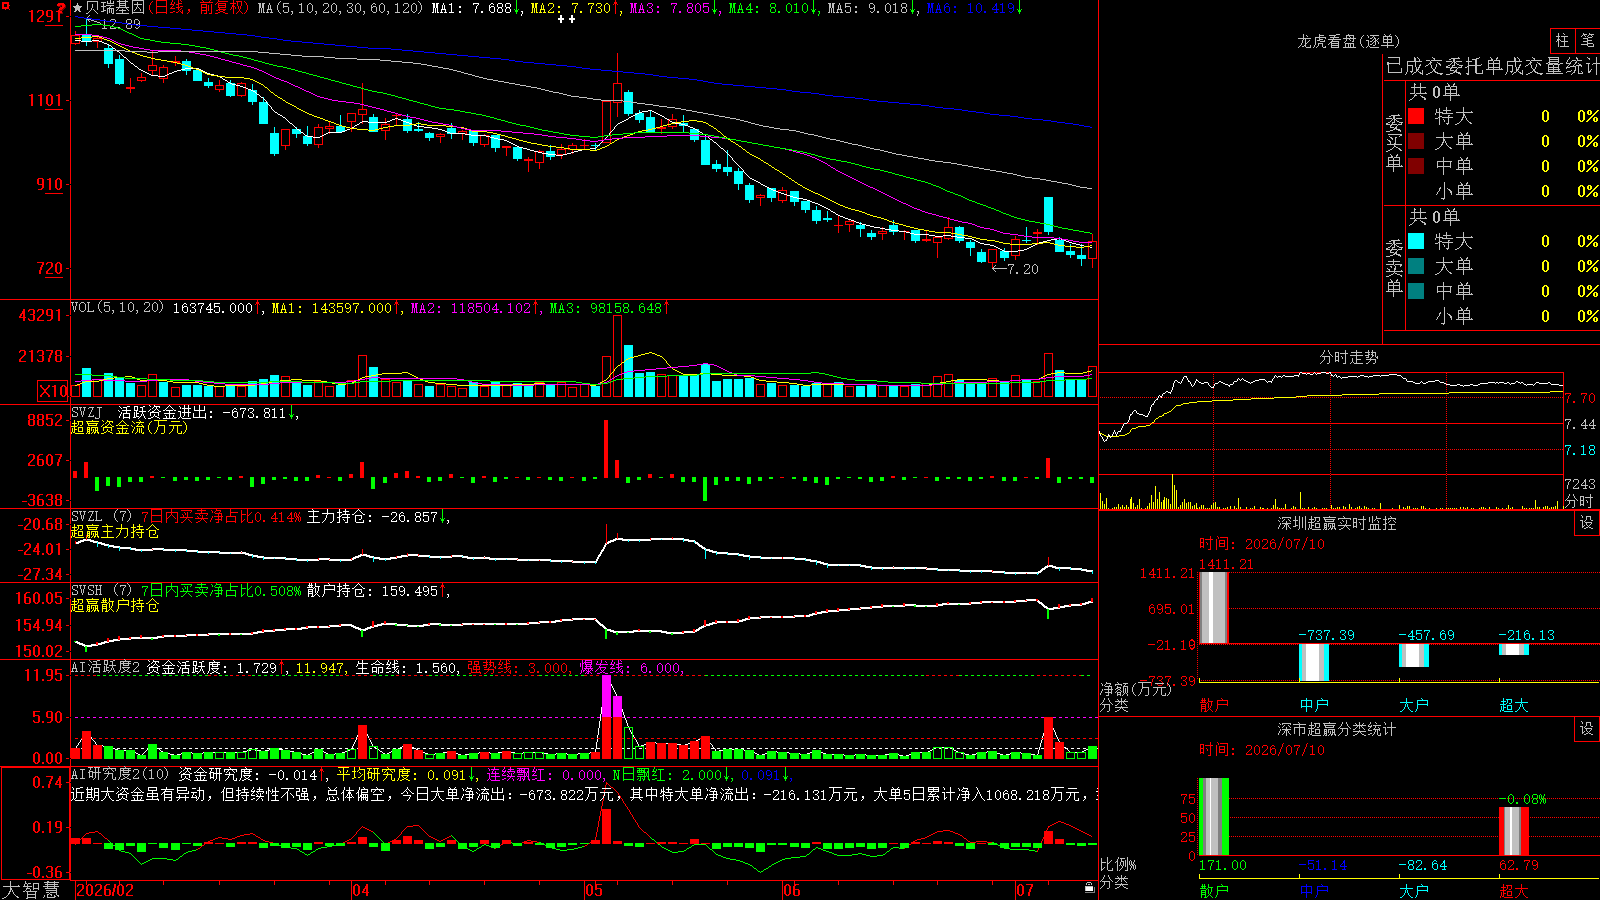Click the VOL(5,10,20) indicator label

click(117, 308)
